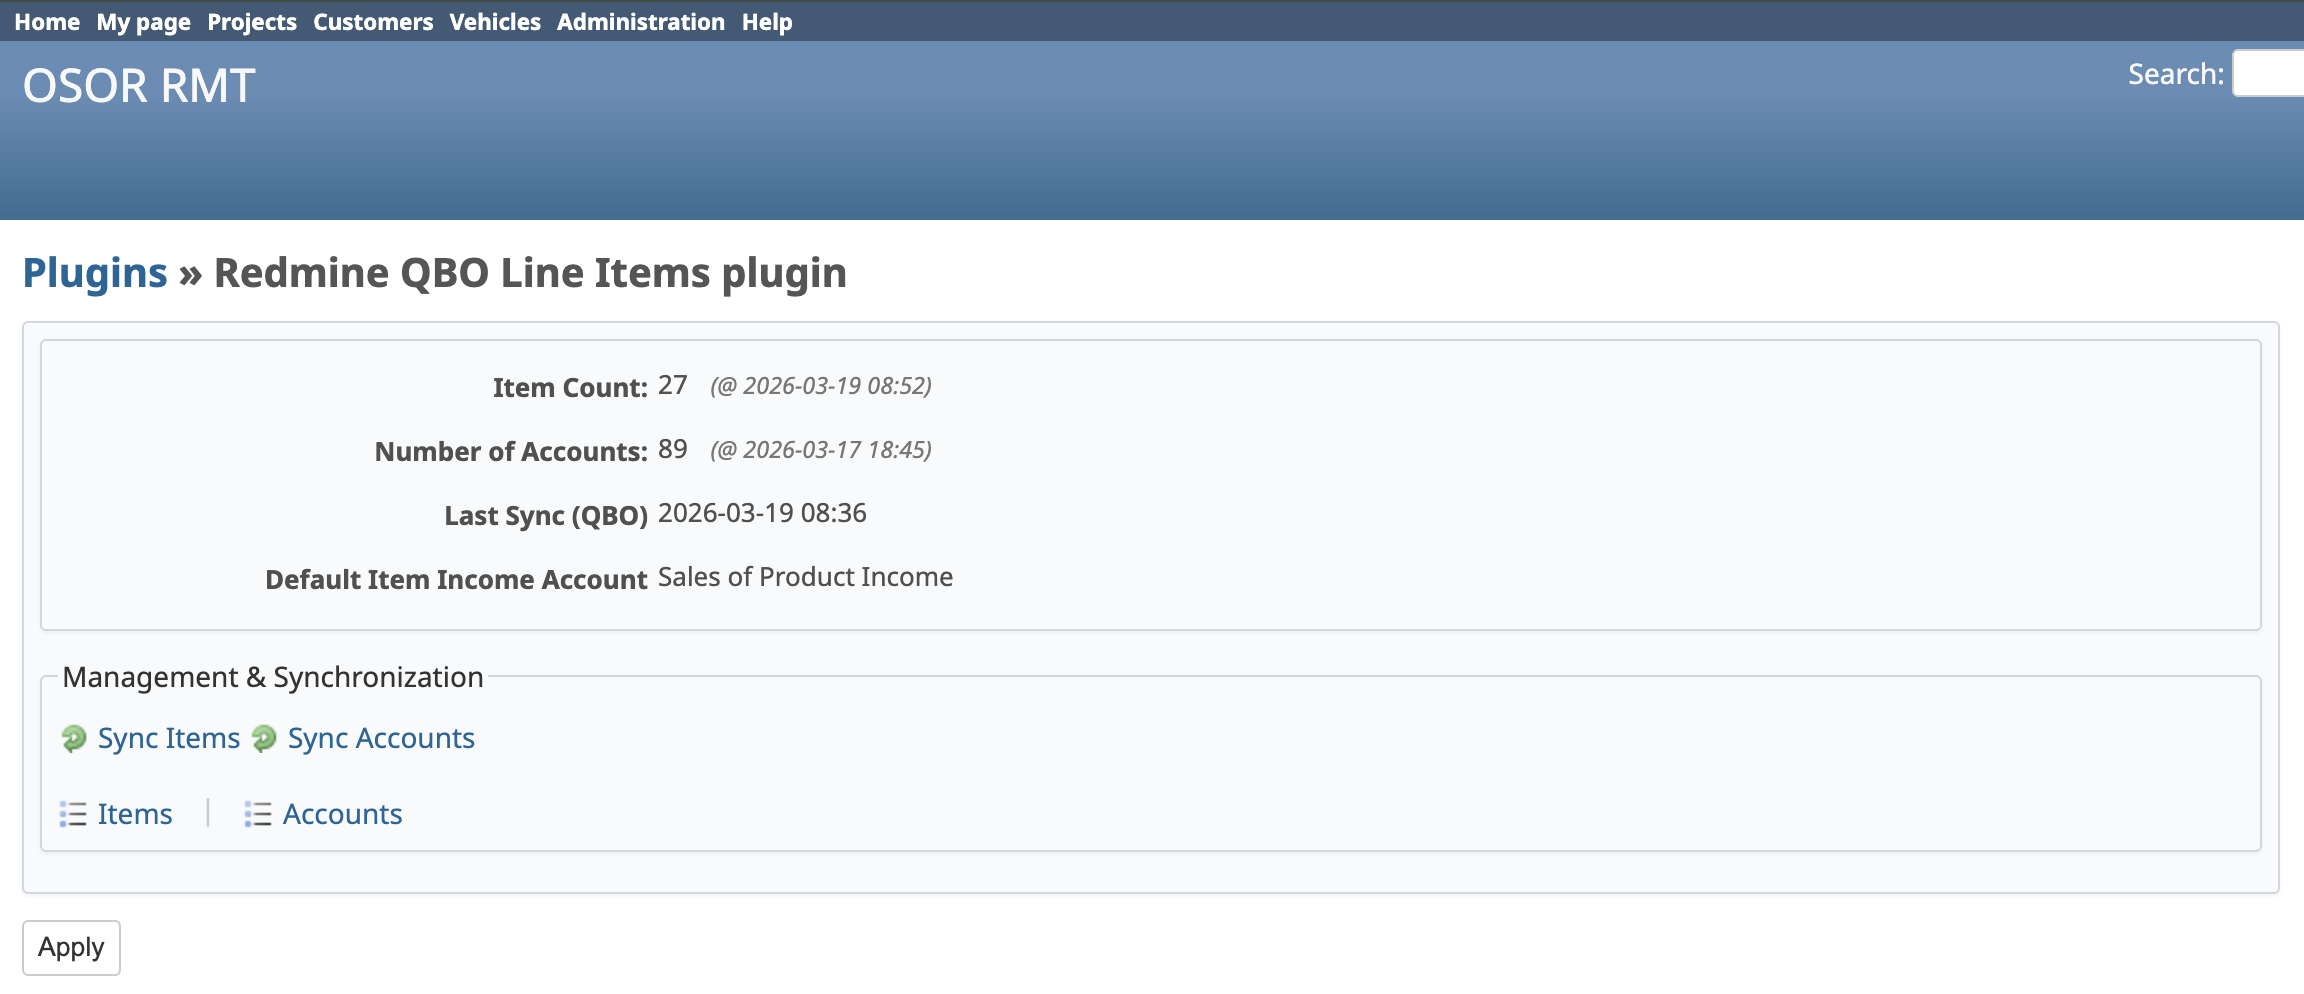Go back to Plugins breadcrumb link

point(95,273)
